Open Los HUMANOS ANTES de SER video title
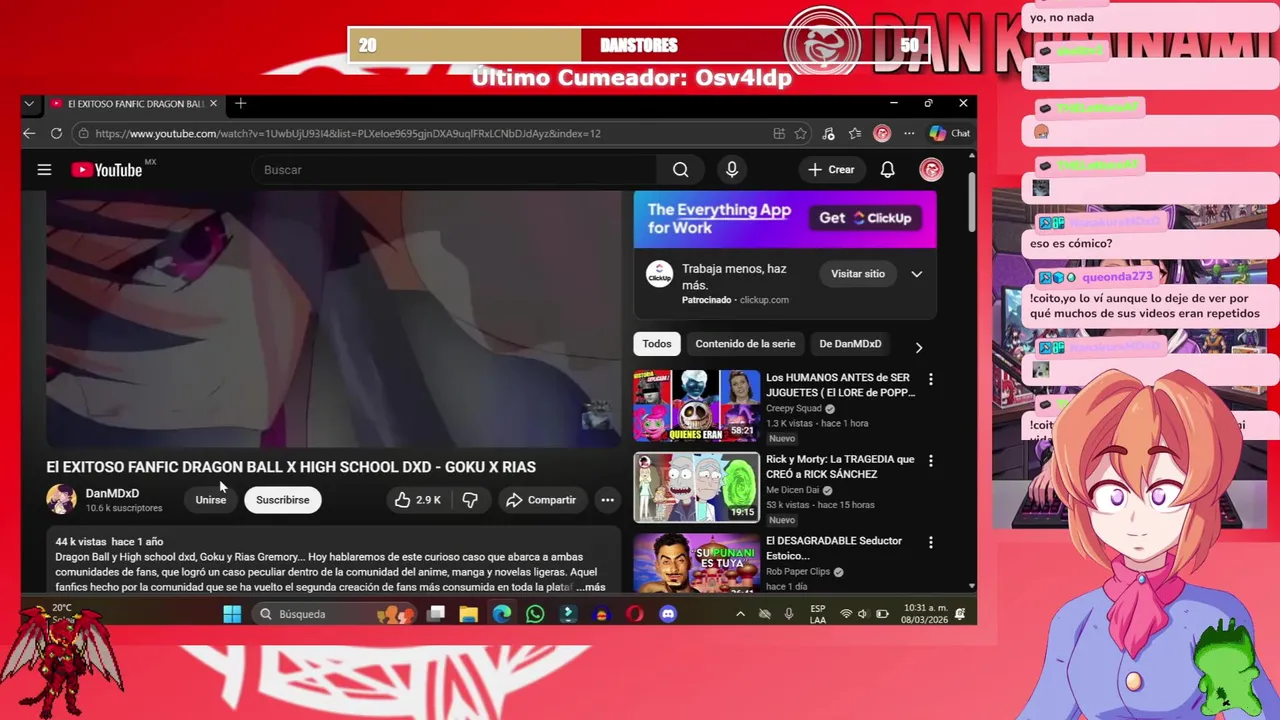 (x=840, y=385)
